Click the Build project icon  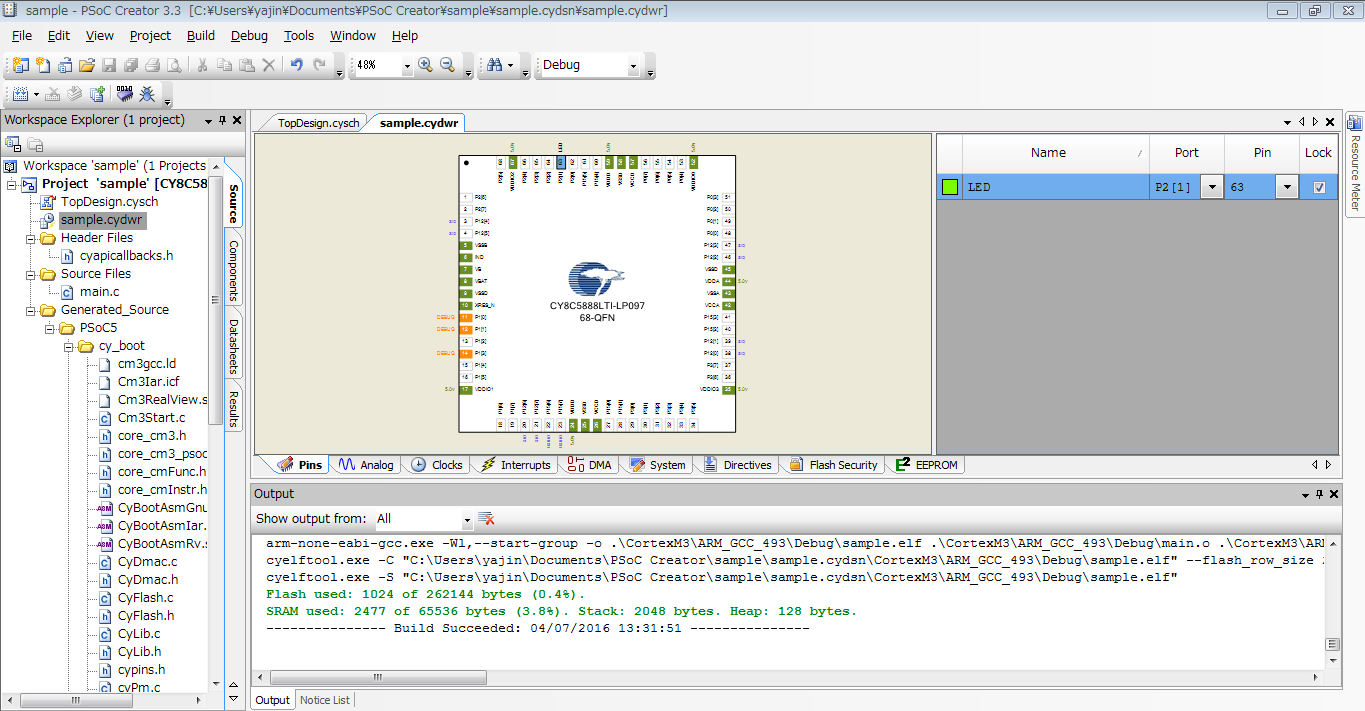20,94
